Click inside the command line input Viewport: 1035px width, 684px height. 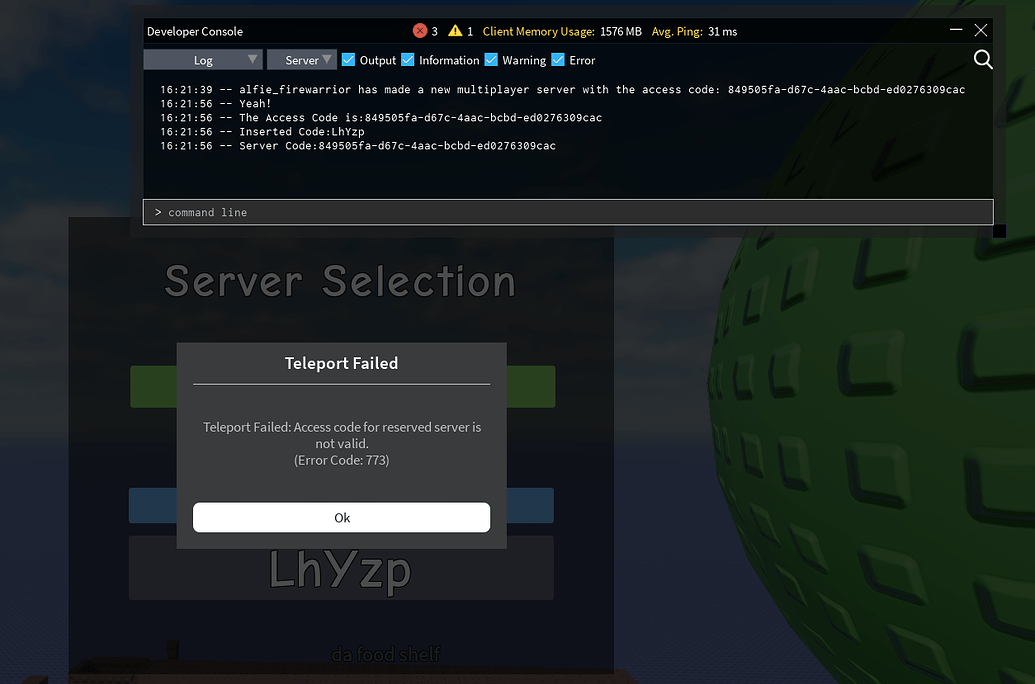point(568,211)
